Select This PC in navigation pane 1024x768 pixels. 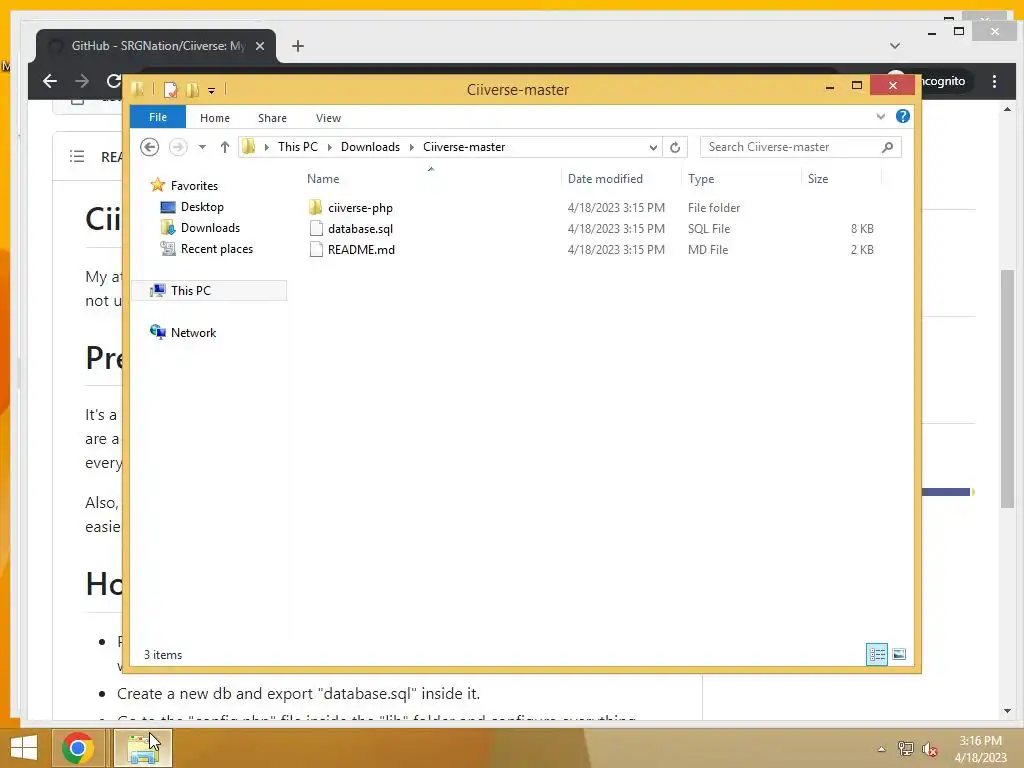(209, 291)
